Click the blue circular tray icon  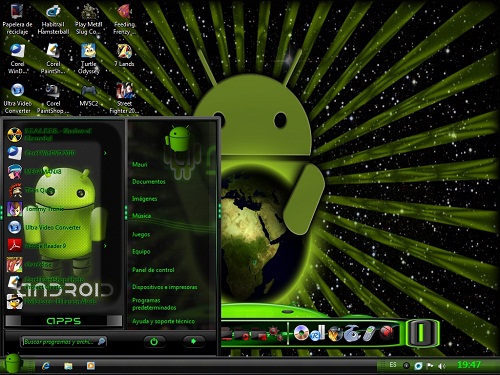coord(418,366)
